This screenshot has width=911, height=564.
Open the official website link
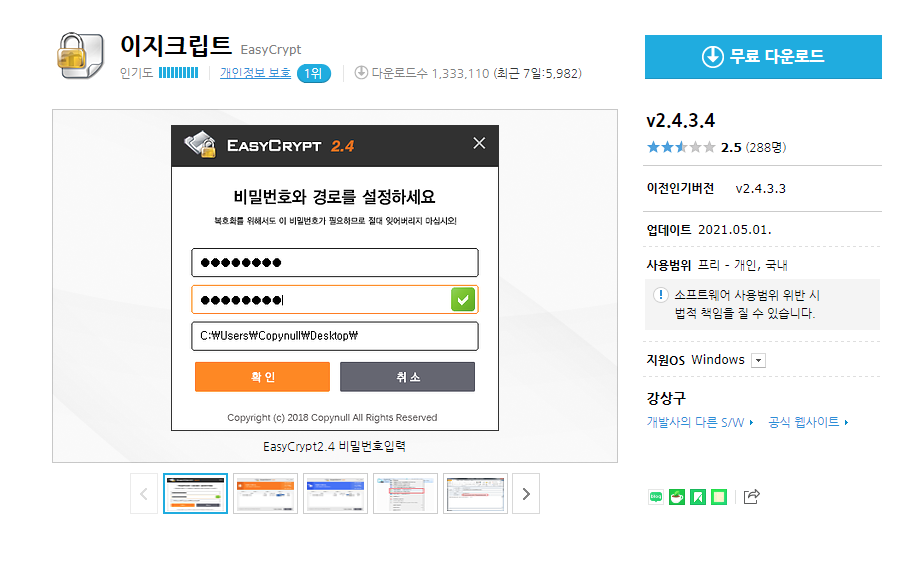point(808,422)
